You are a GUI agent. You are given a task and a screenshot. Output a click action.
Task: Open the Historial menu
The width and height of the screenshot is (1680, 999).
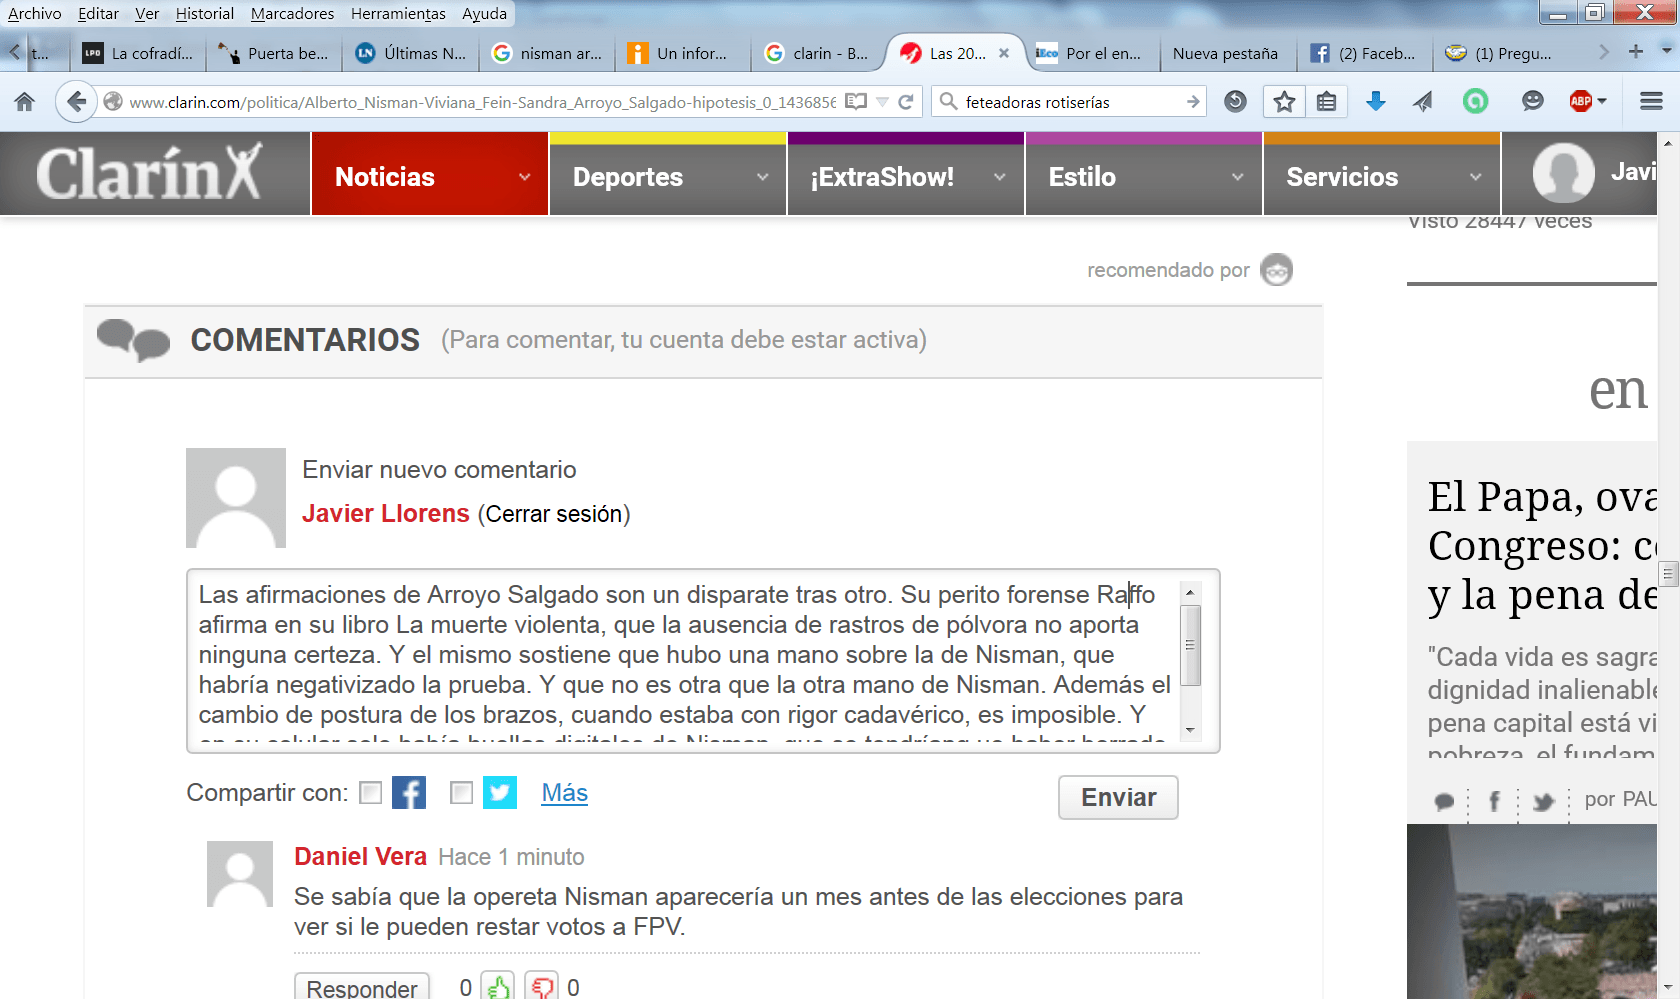click(x=204, y=13)
